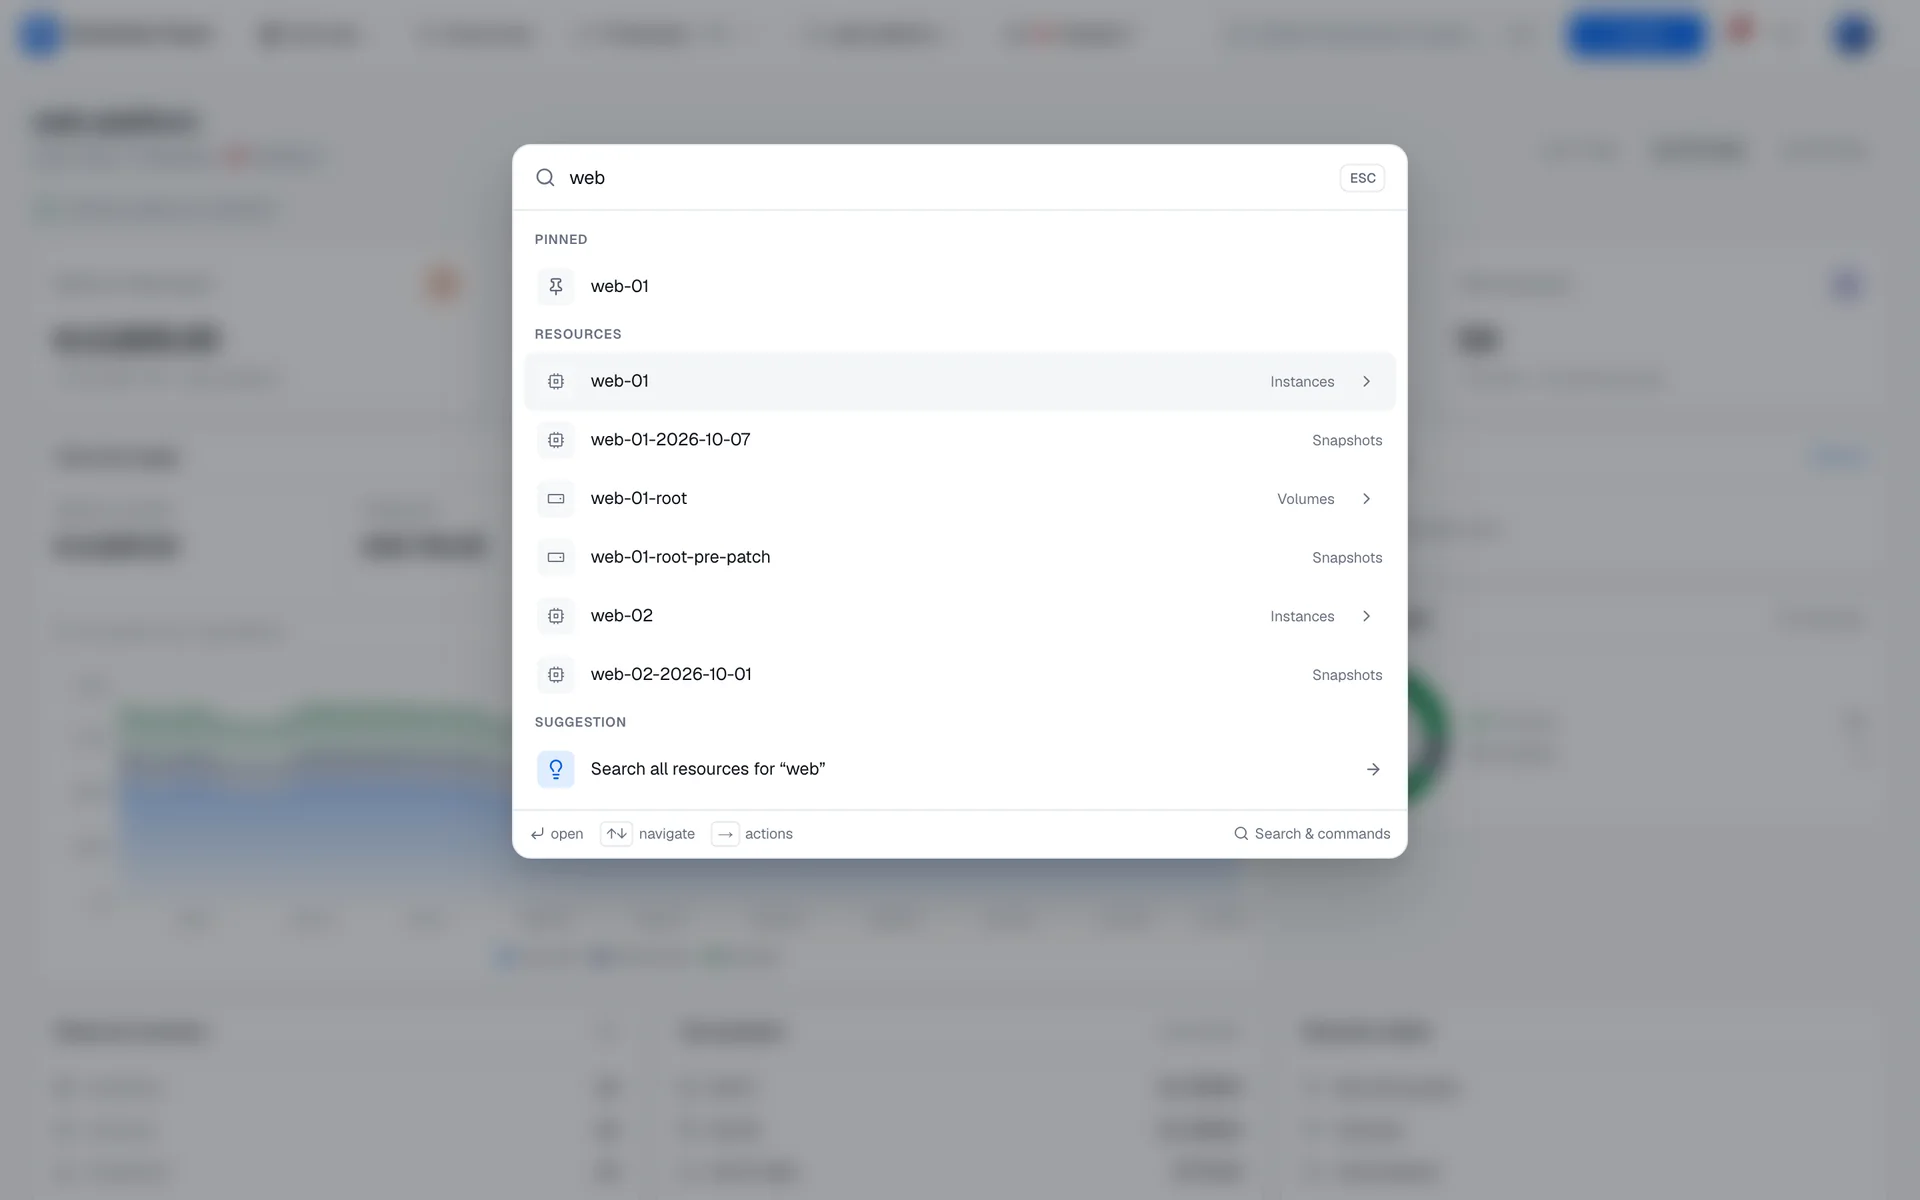Click the lightbulb suggestion icon
Image resolution: width=1920 pixels, height=1200 pixels.
coord(556,769)
